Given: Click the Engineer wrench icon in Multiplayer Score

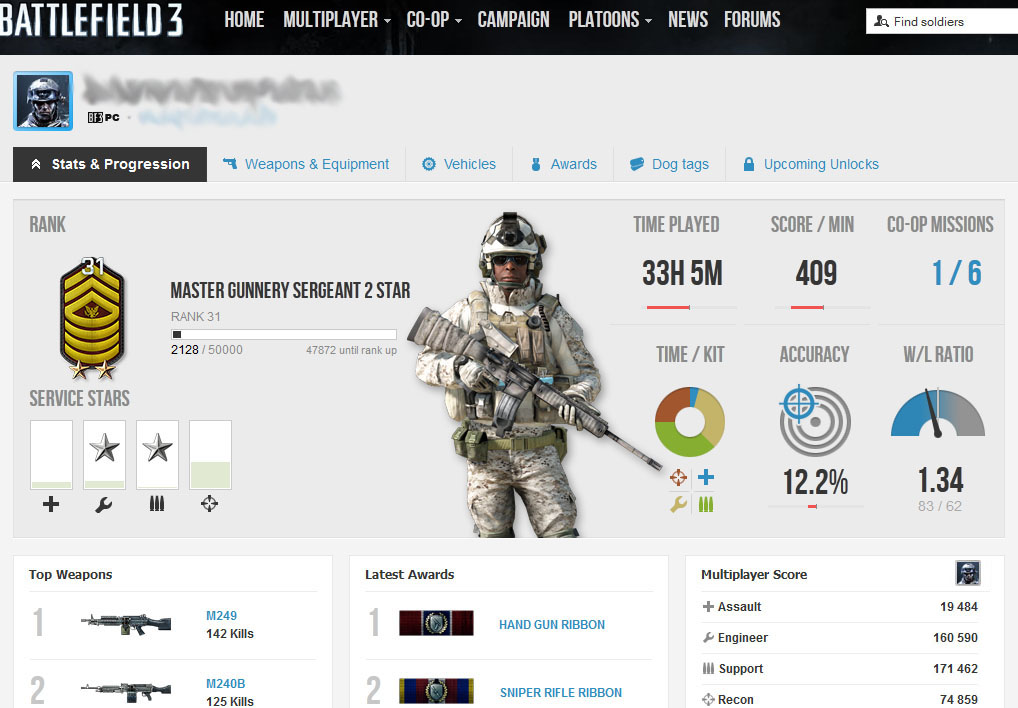Looking at the screenshot, I should [708, 638].
